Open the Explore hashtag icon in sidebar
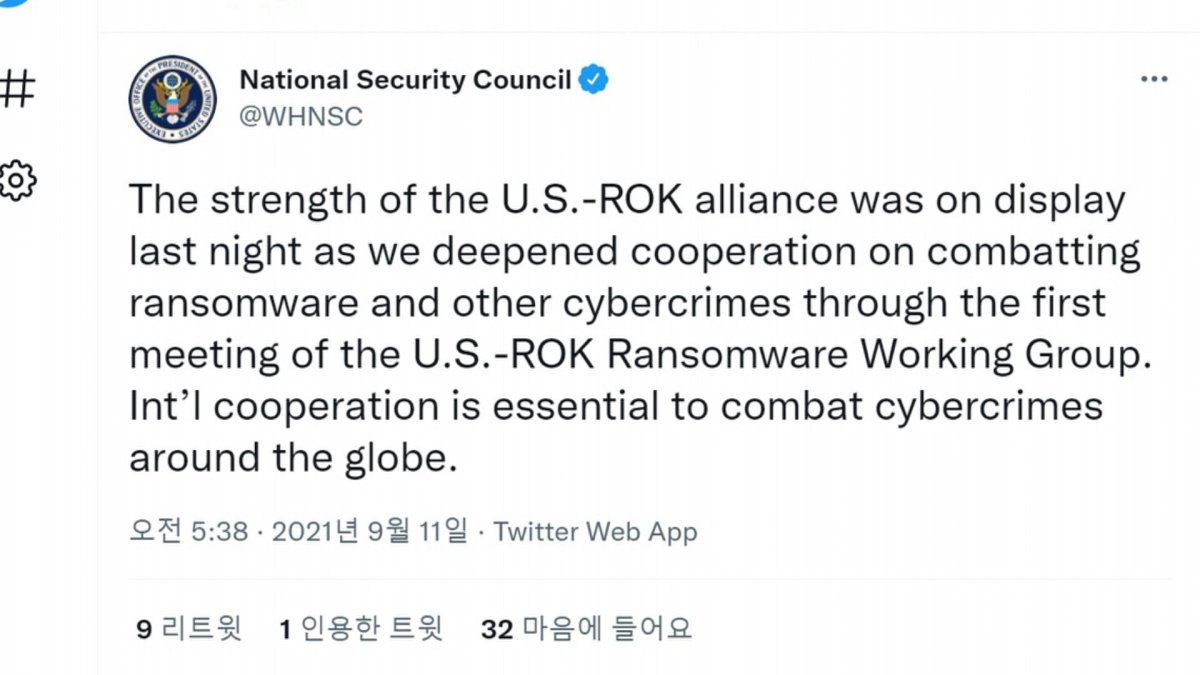1200x675 pixels. (17, 90)
